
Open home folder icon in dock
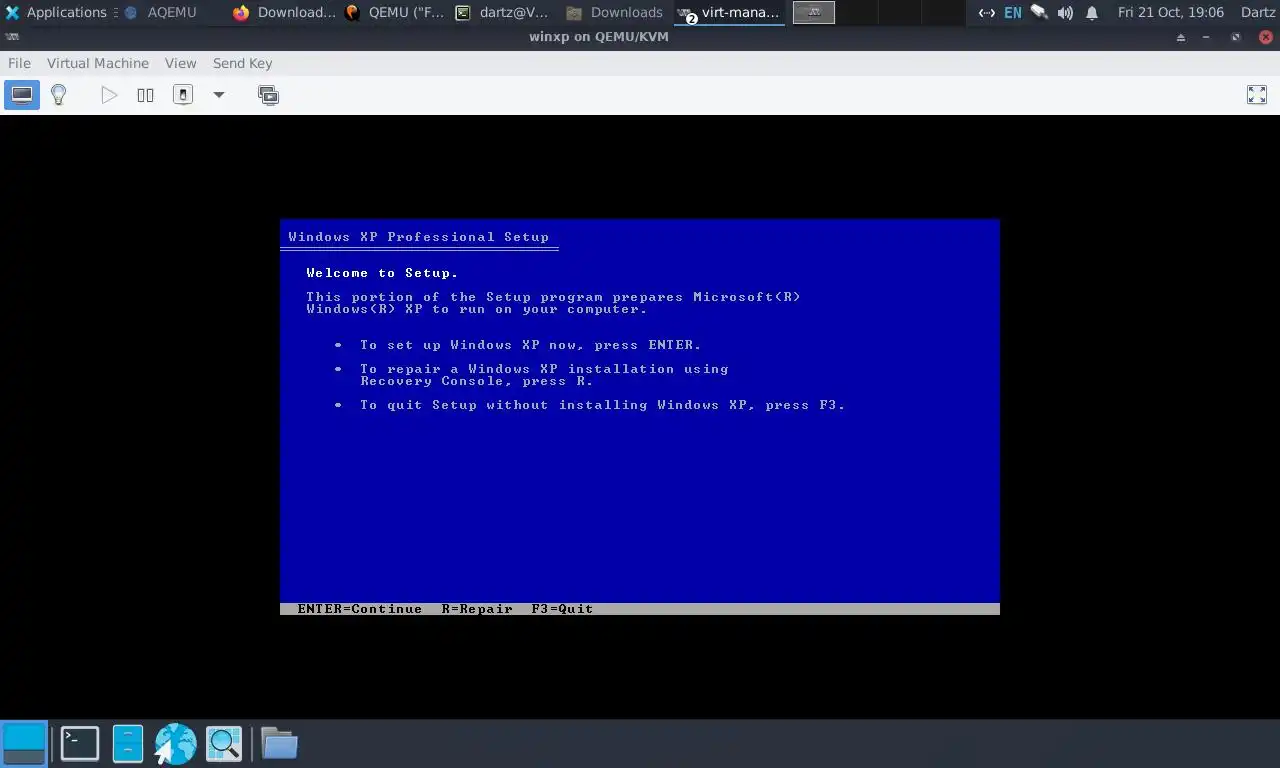pyautogui.click(x=279, y=744)
